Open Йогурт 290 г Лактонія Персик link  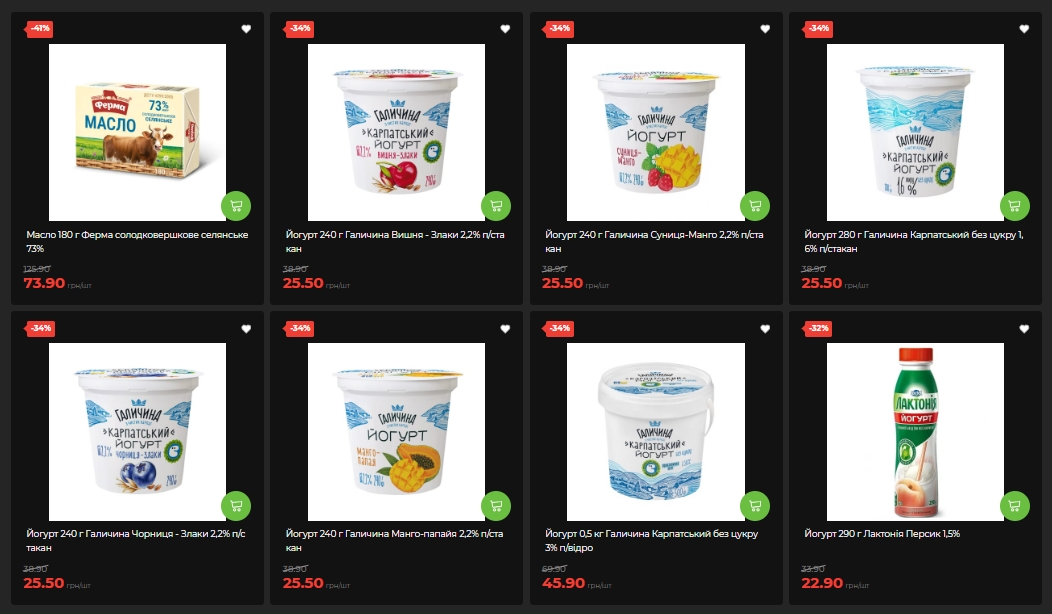coord(882,534)
